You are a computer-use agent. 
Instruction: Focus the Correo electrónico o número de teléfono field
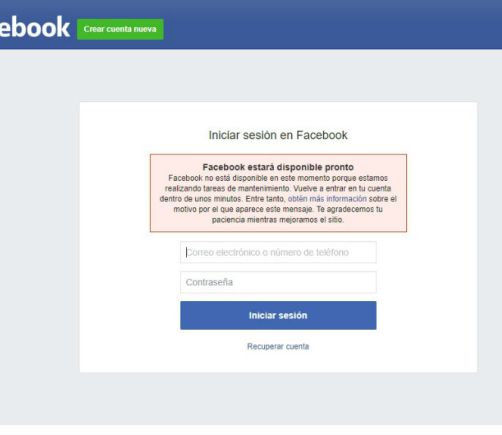click(x=278, y=252)
